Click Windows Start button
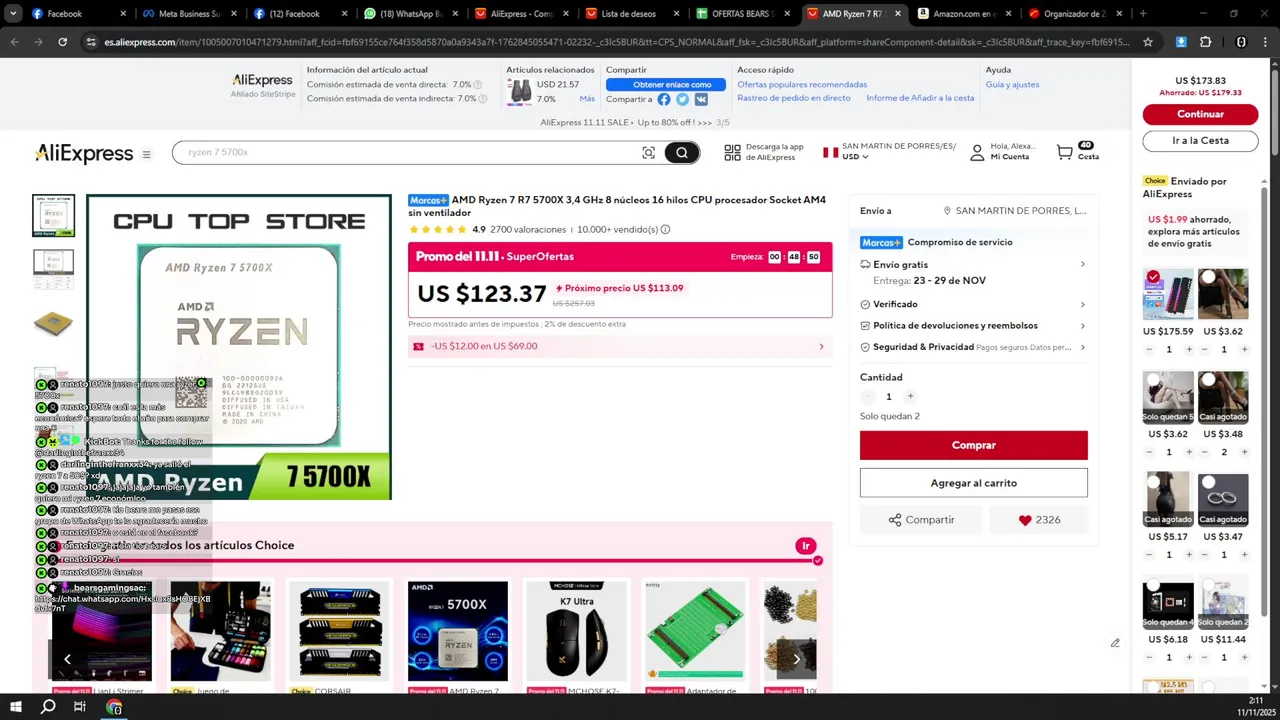This screenshot has width=1280, height=720. (x=15, y=707)
